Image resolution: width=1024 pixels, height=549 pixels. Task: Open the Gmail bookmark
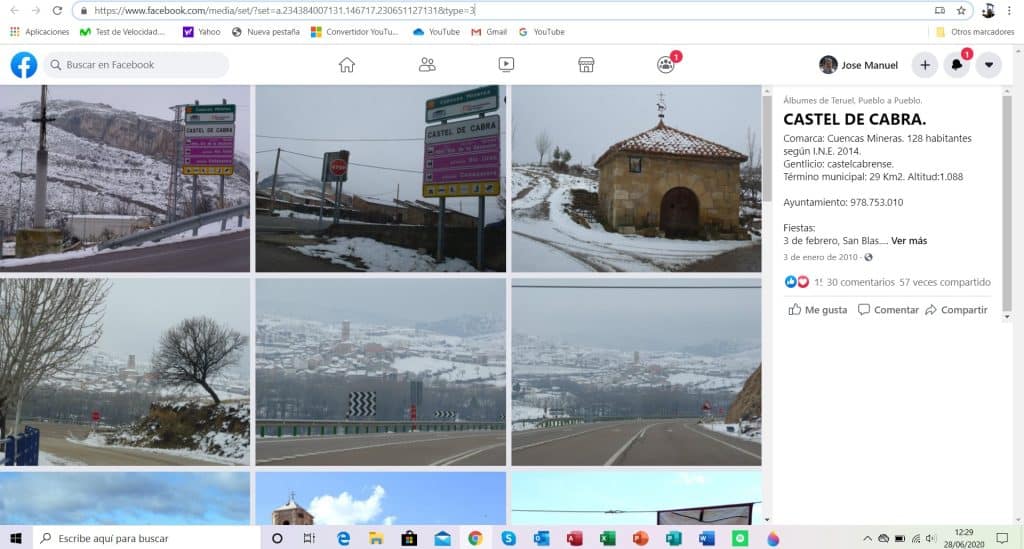pyautogui.click(x=489, y=31)
